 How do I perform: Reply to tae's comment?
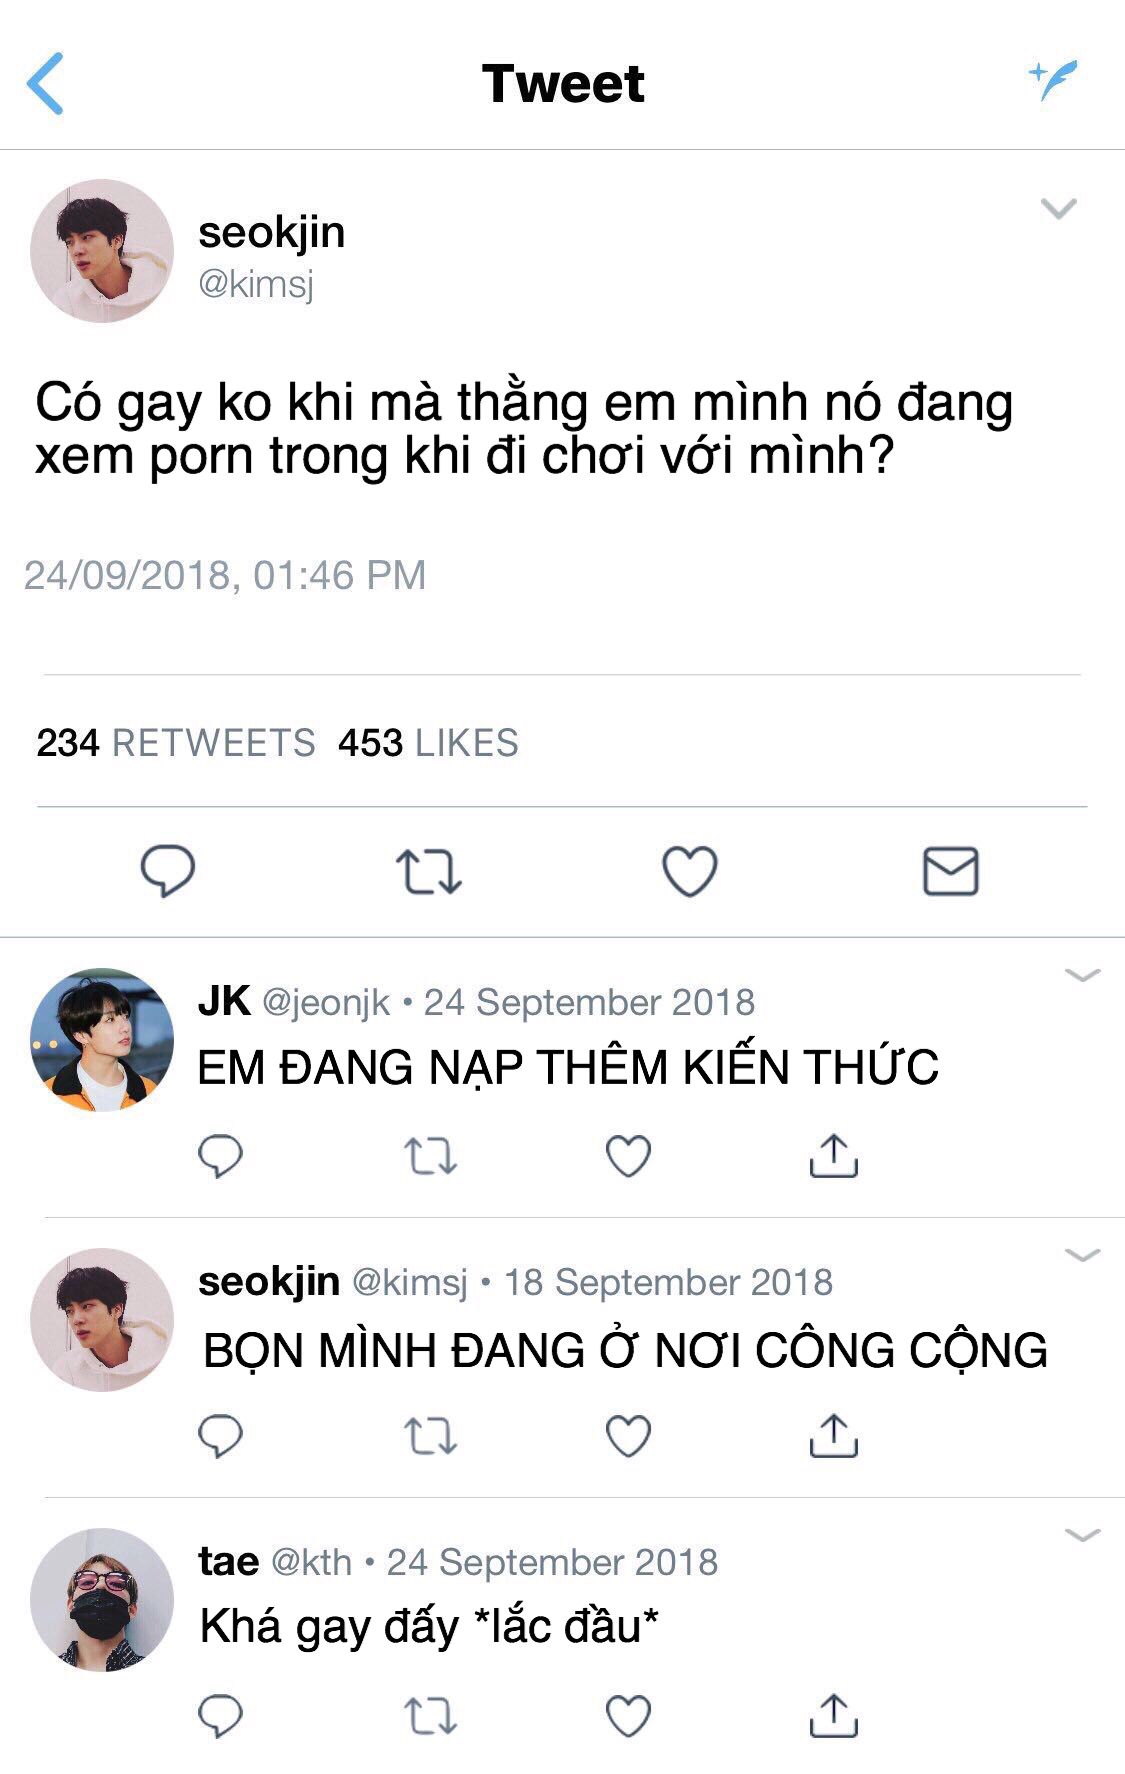[x=220, y=1716]
